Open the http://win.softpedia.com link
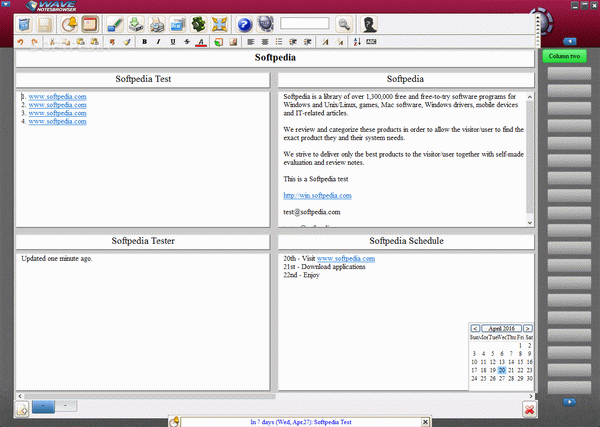 [x=317, y=196]
